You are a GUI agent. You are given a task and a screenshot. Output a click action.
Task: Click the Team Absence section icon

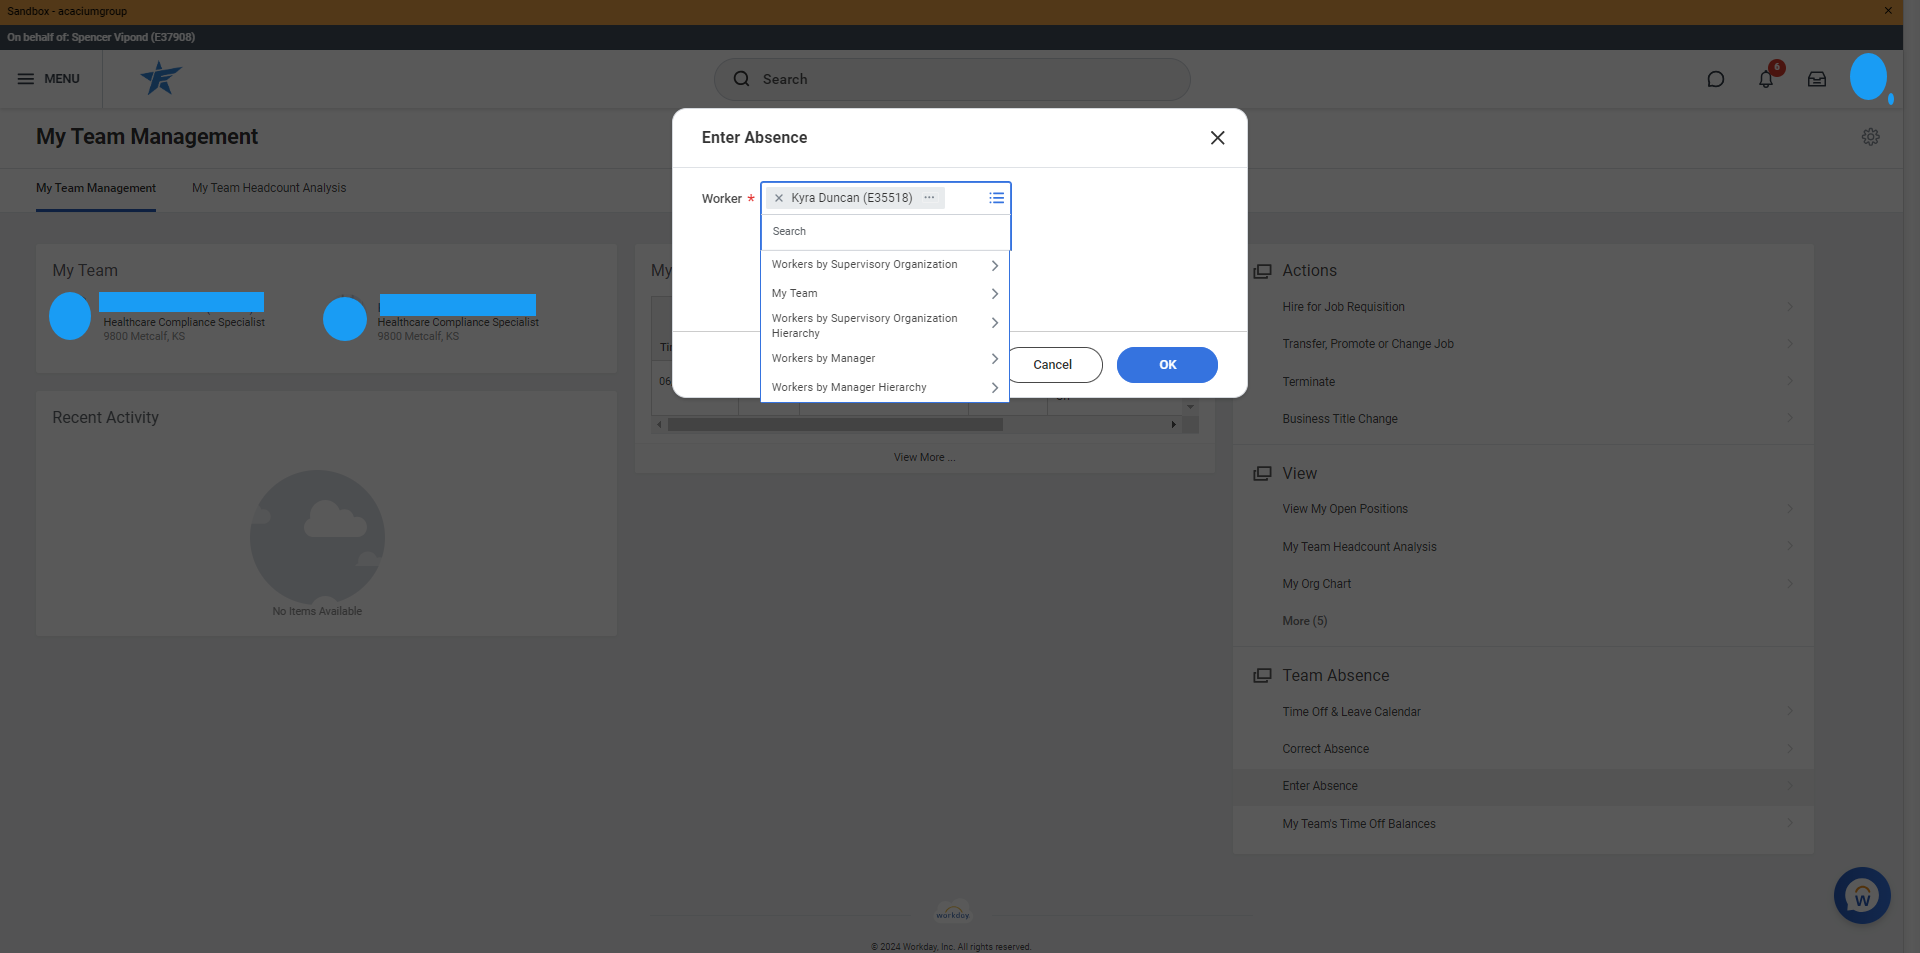point(1262,676)
